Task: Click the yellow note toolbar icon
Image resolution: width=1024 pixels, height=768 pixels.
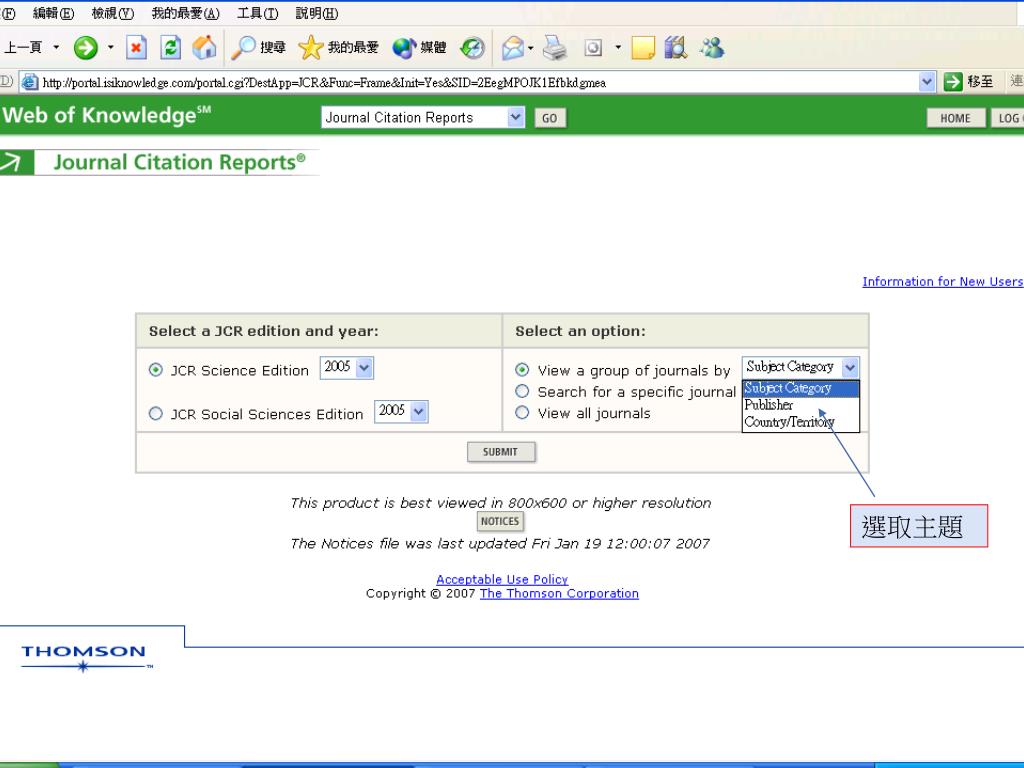Action: (x=643, y=48)
